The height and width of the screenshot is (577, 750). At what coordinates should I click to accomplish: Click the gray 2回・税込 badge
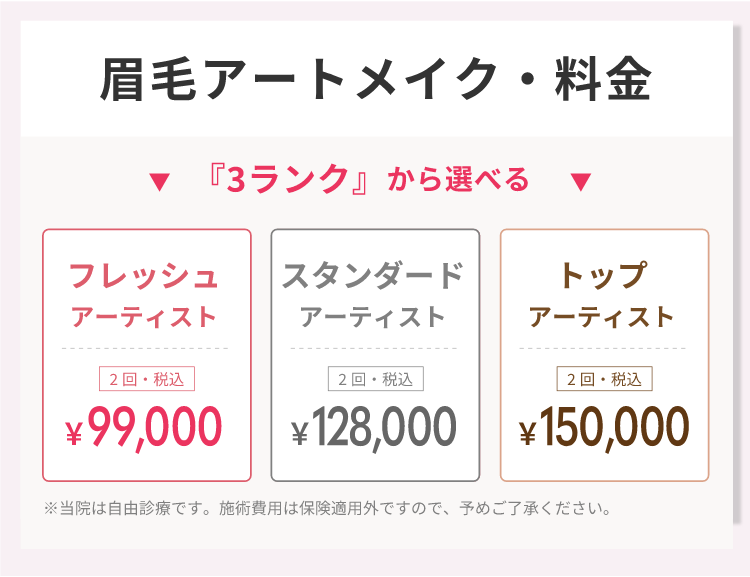point(375,378)
